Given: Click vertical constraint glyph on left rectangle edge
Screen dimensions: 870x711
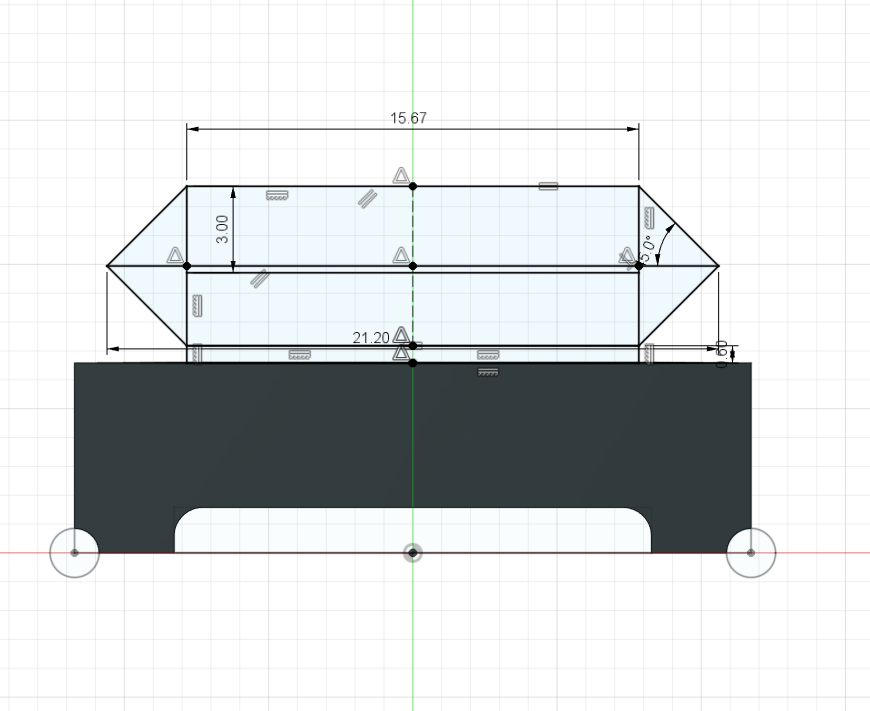Looking at the screenshot, I should (197, 306).
